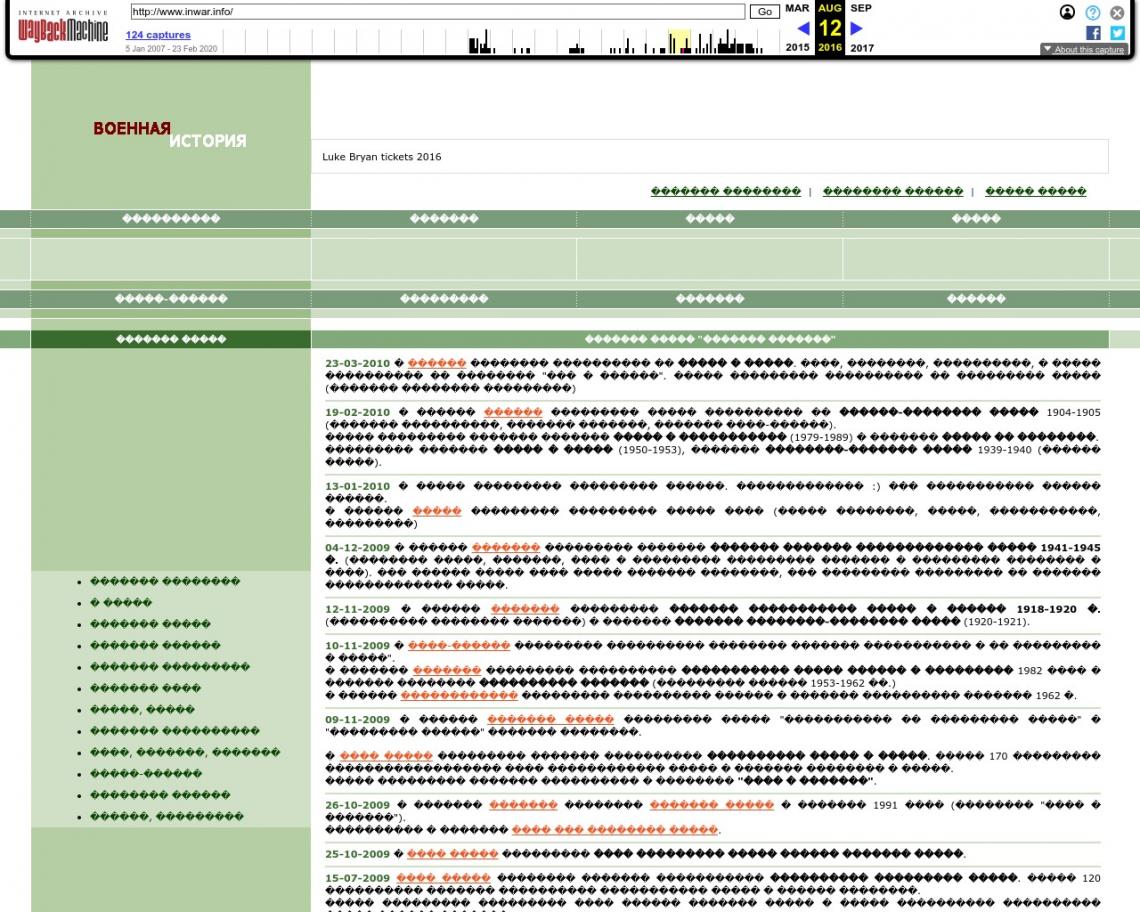Open the orange link in the 13-01-2010 entry

click(x=437, y=511)
